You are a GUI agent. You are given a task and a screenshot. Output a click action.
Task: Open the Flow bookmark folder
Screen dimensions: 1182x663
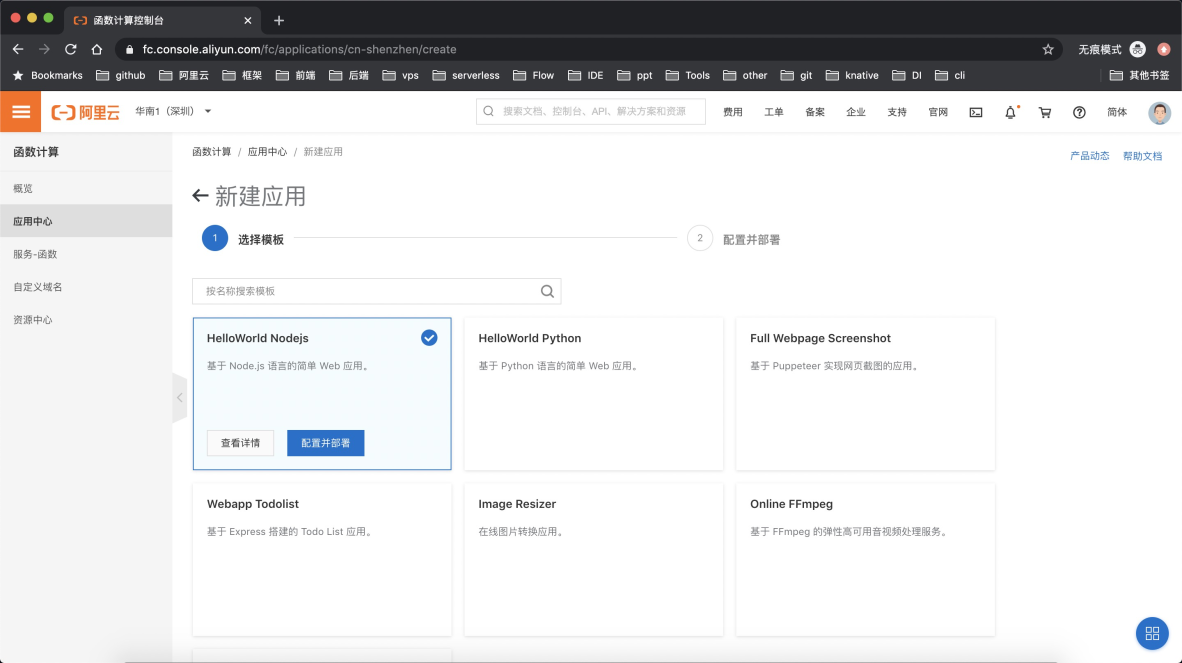(x=533, y=75)
